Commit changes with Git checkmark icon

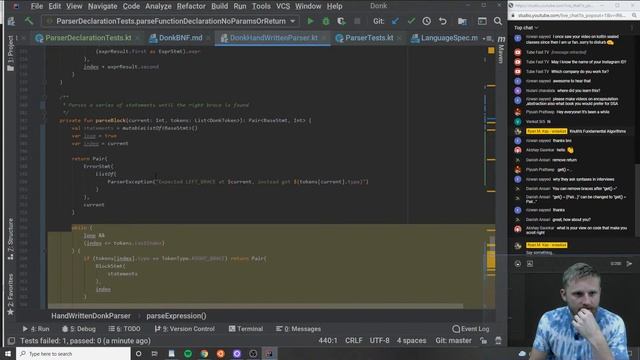coord(411,21)
